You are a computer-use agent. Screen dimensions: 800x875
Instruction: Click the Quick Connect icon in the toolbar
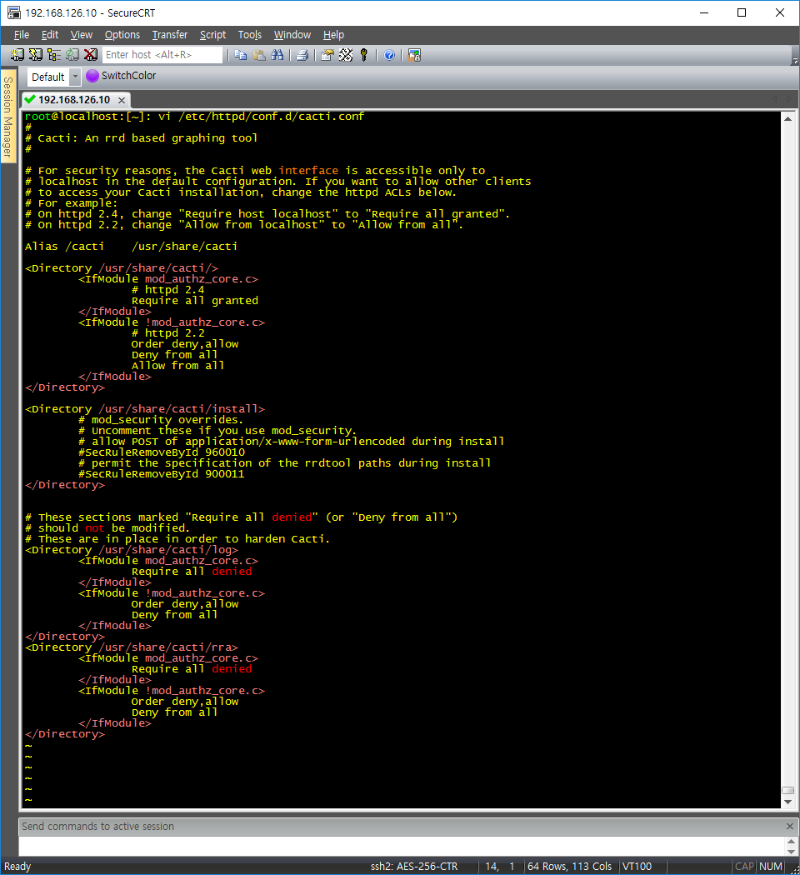pyautogui.click(x=36, y=55)
